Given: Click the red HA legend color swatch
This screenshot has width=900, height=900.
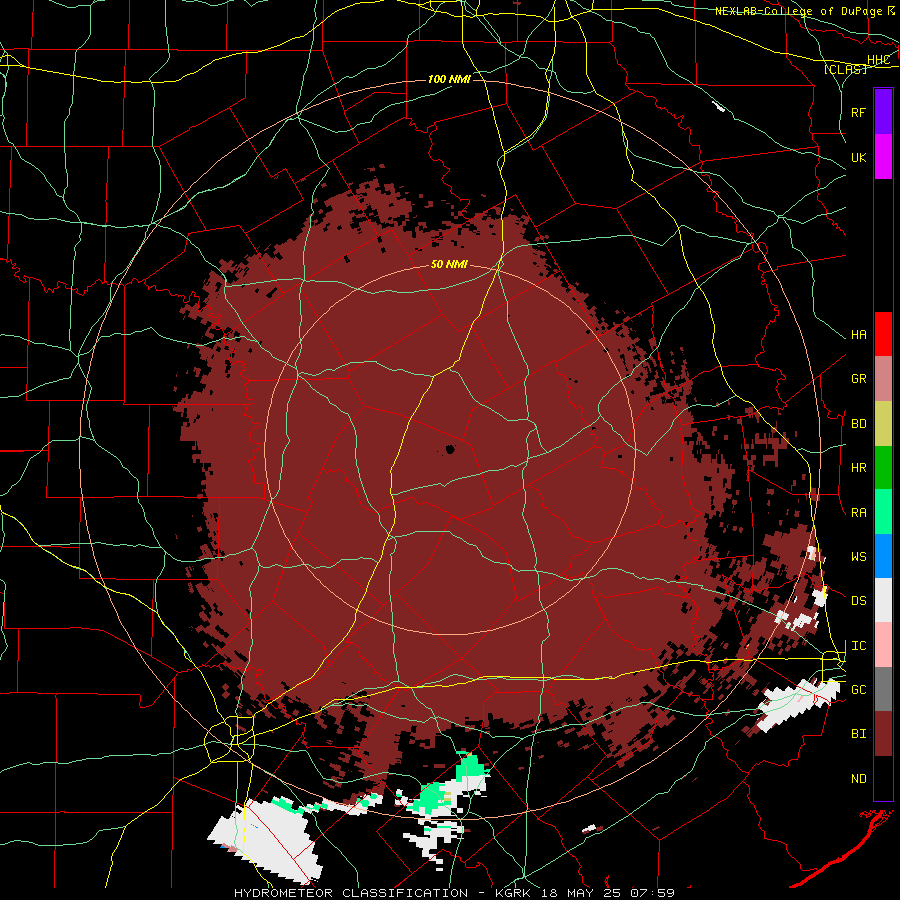Looking at the screenshot, I should [883, 334].
